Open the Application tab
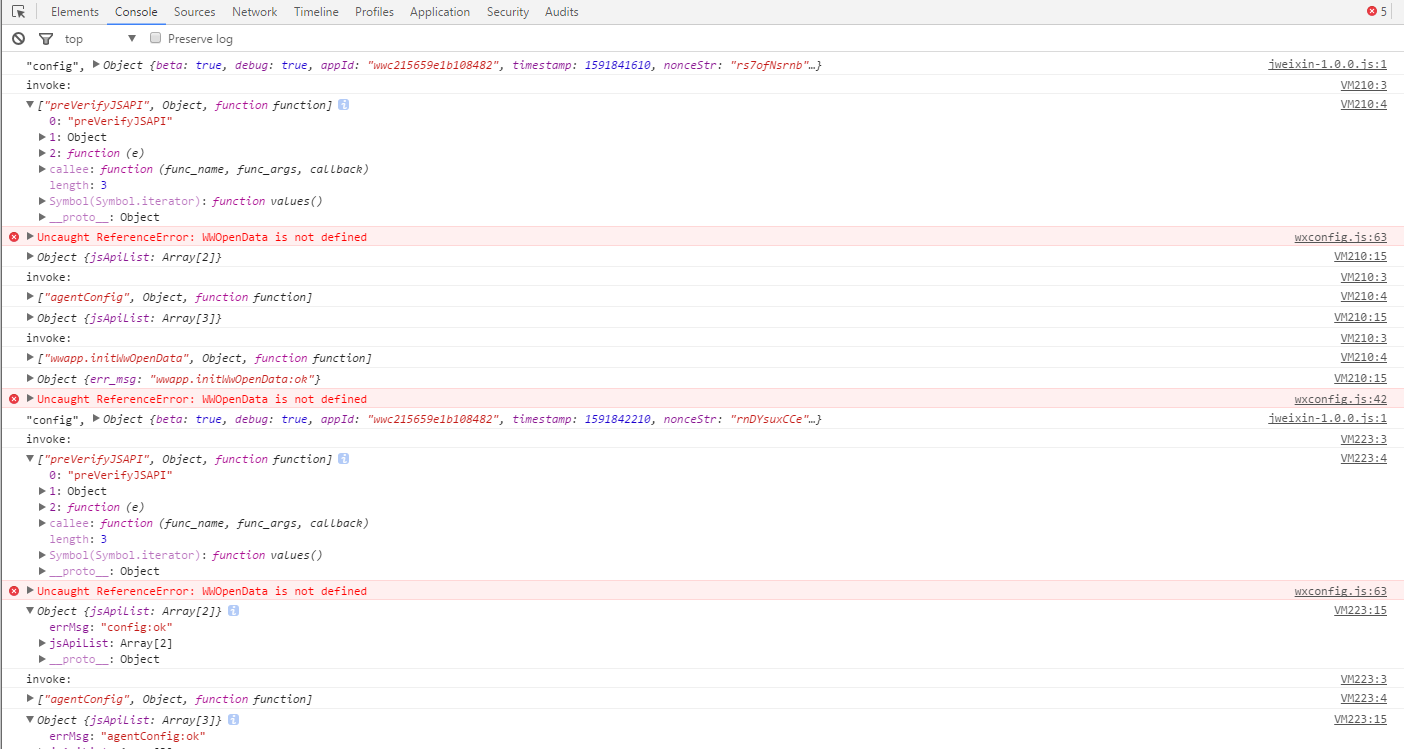 (440, 12)
